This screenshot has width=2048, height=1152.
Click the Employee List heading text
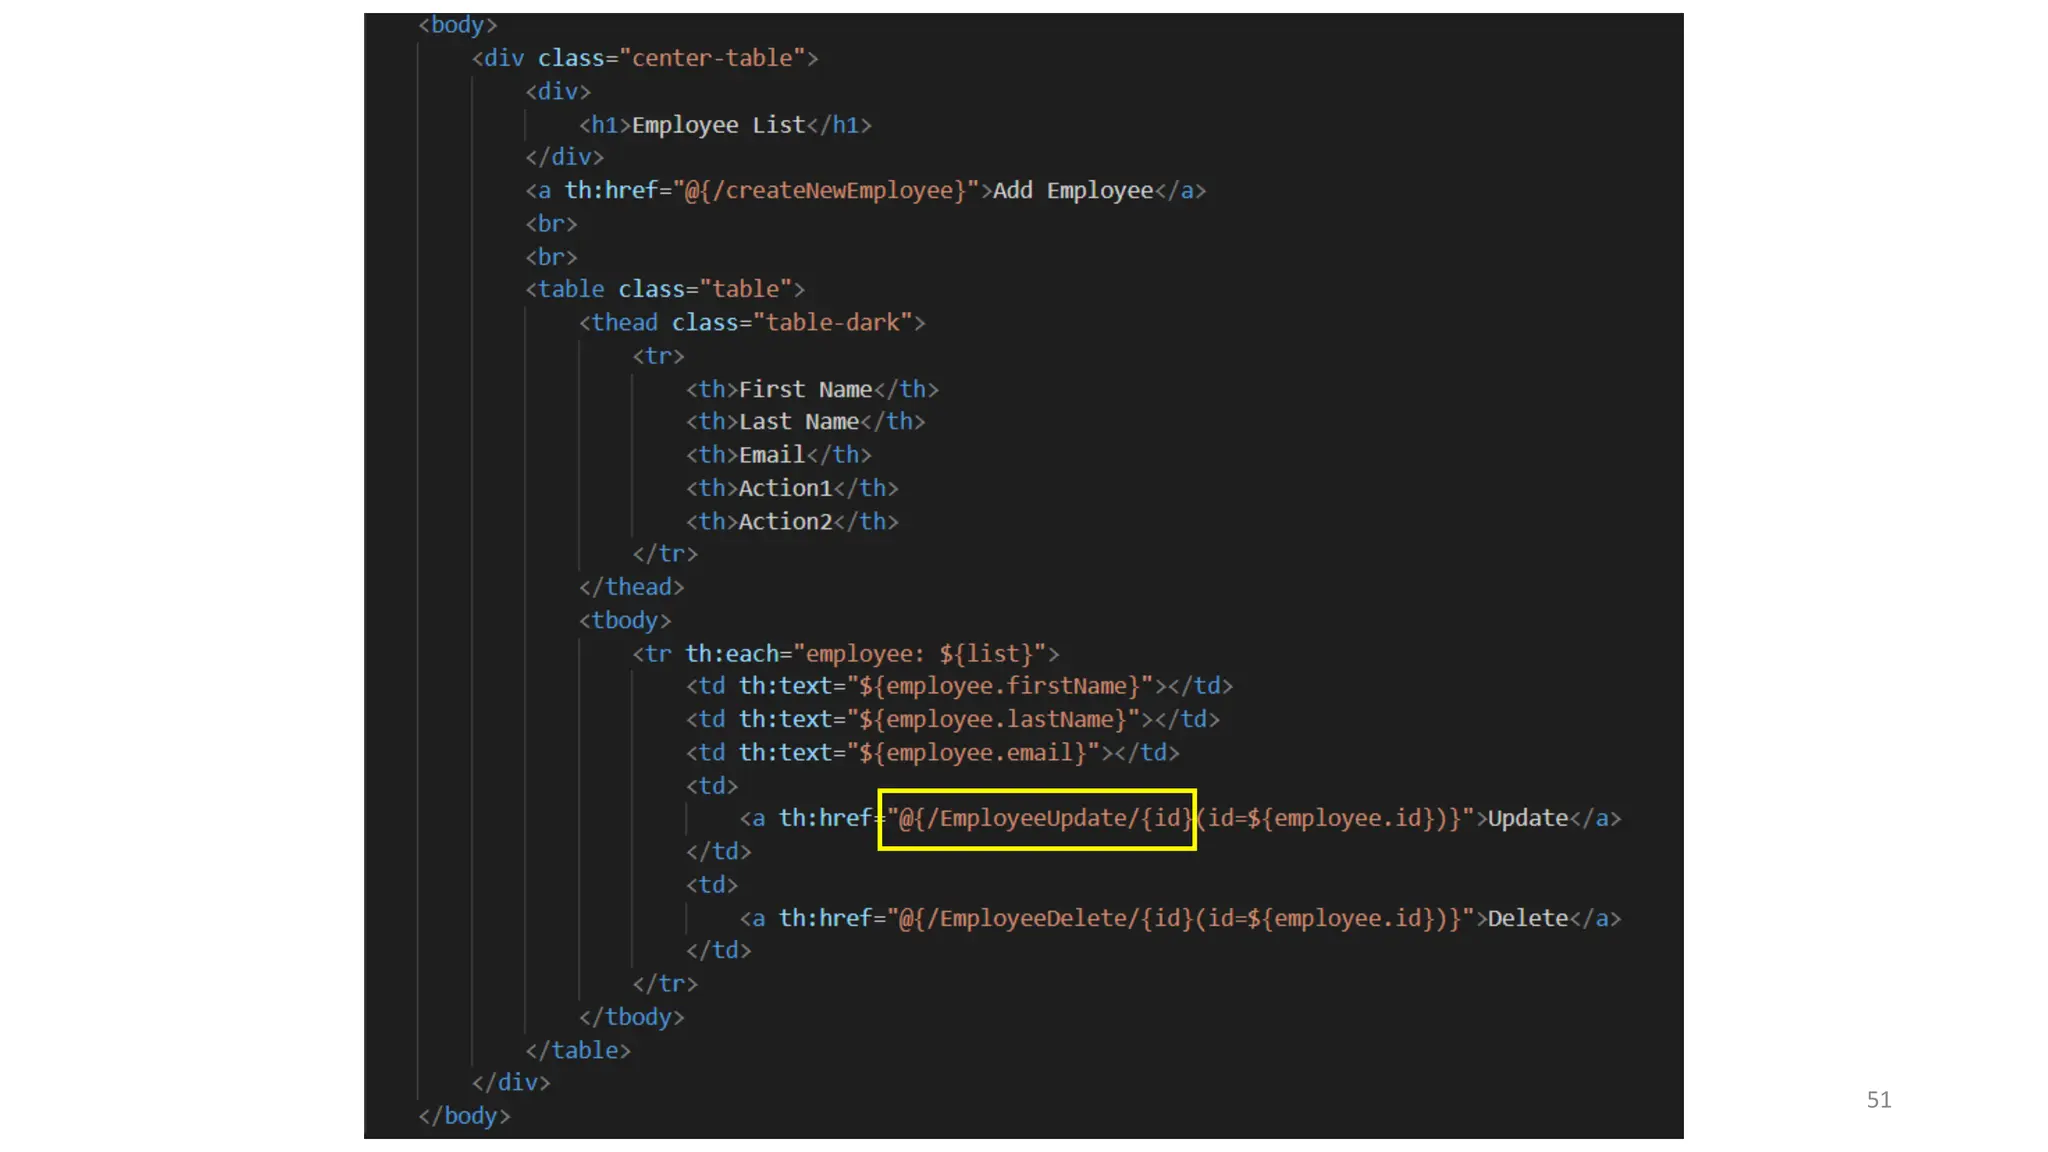pos(718,125)
